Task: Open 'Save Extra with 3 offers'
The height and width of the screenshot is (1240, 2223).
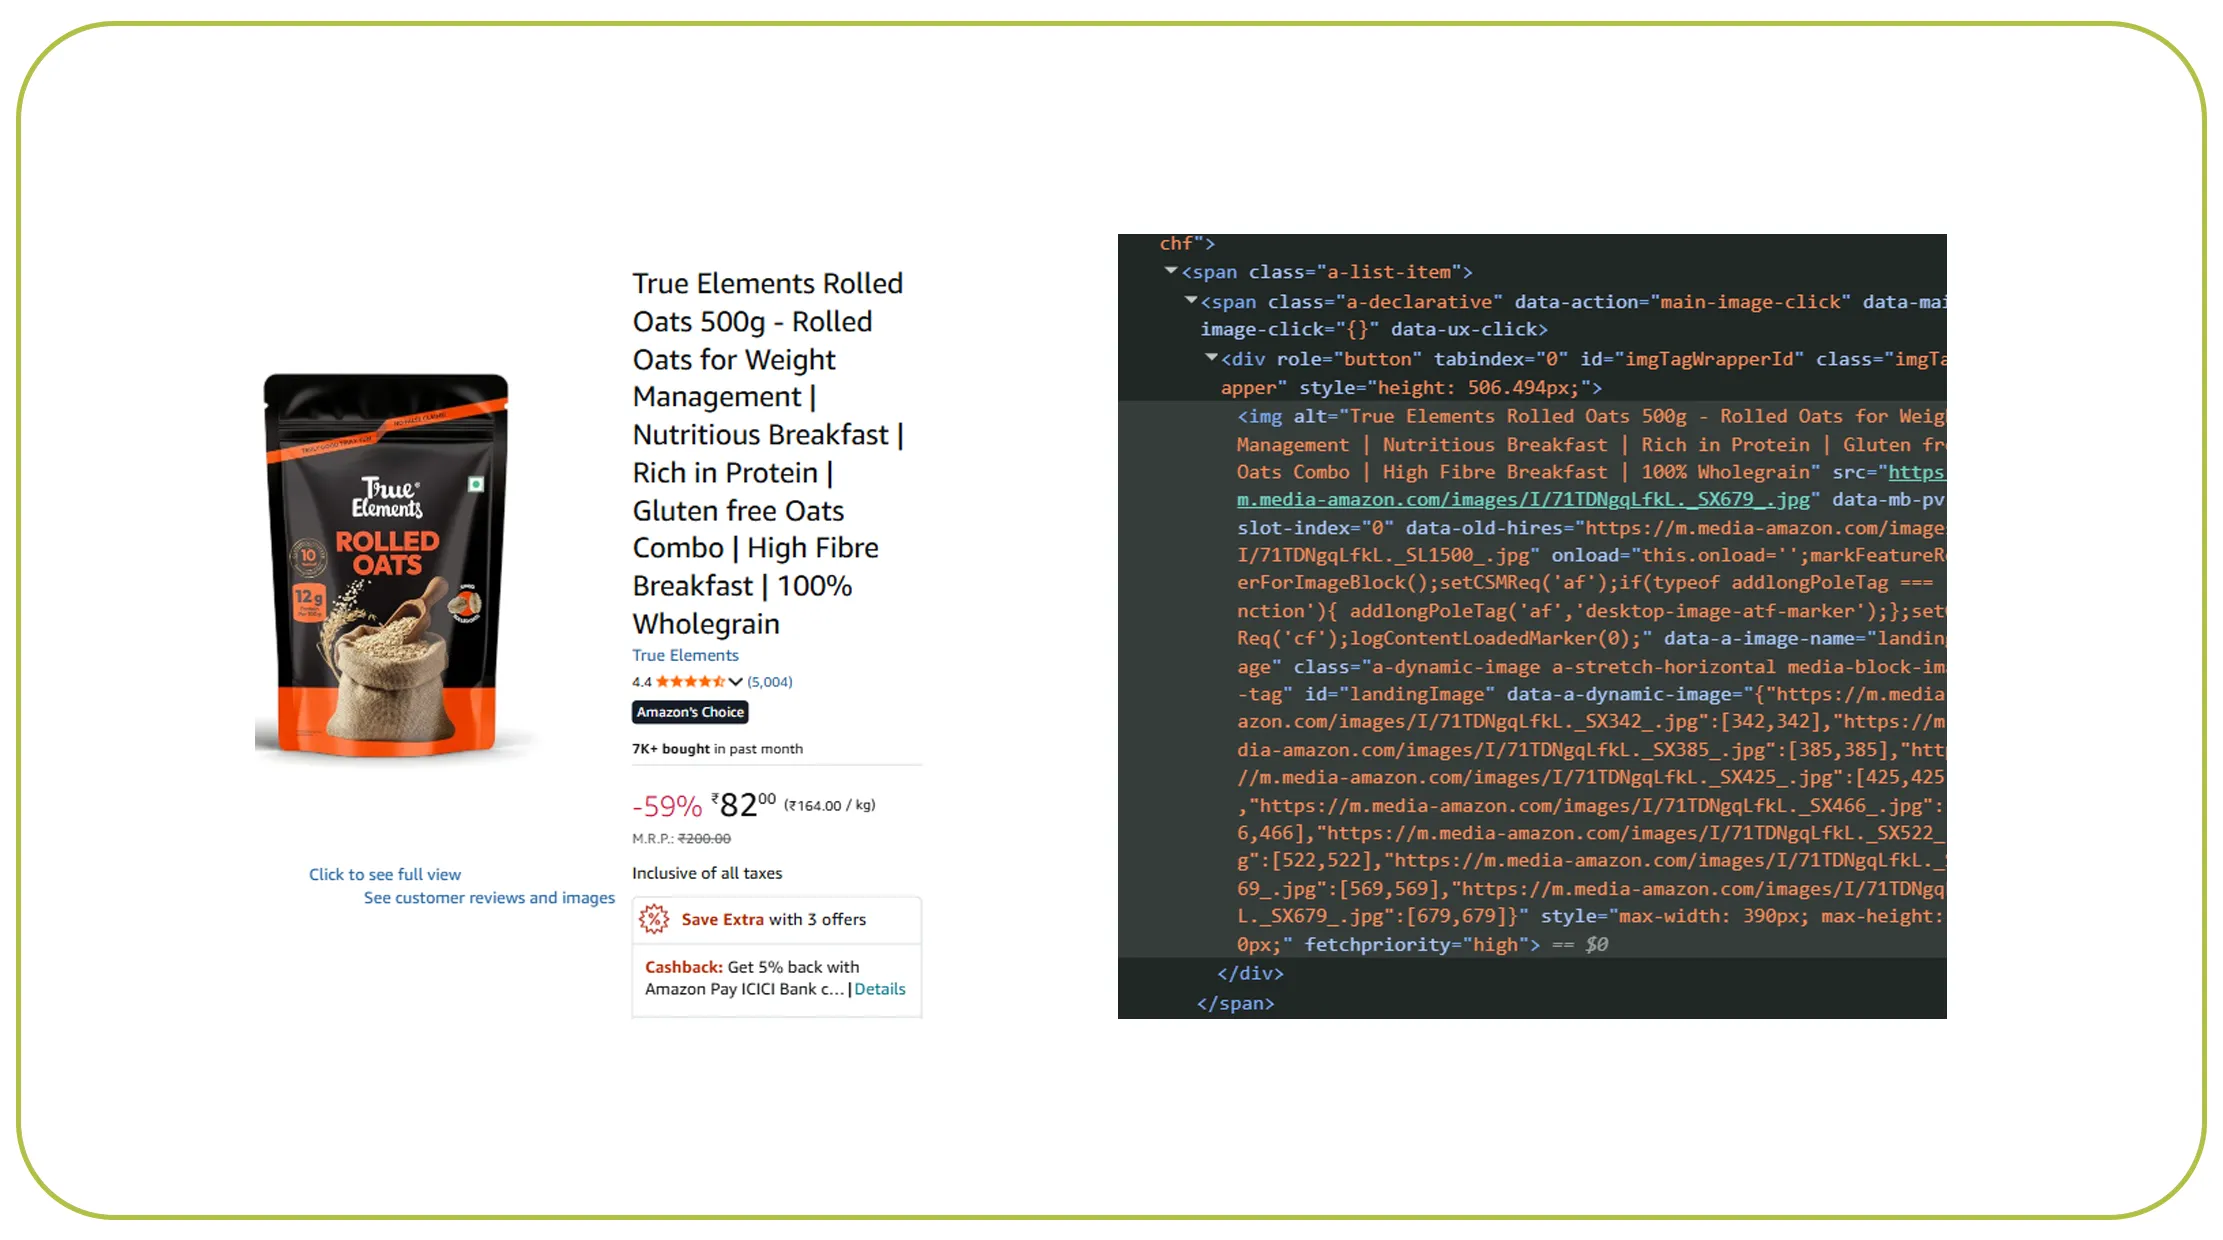Action: coord(774,919)
